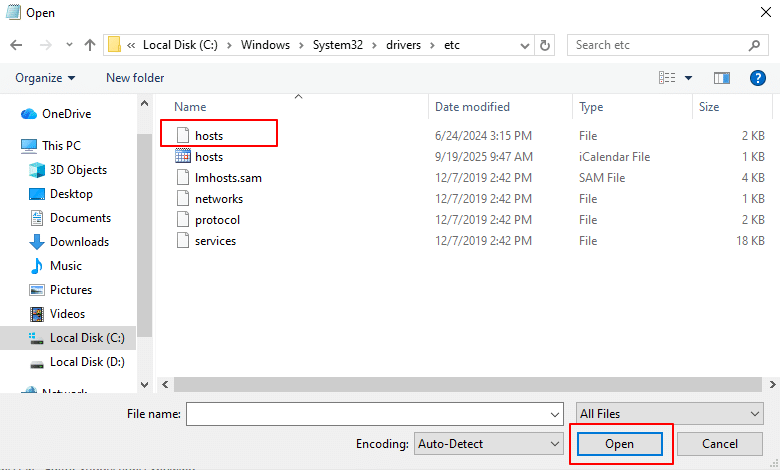Screen dimensions: 780x470
Task: Expand the view options dropdown arrow
Action: click(x=689, y=78)
